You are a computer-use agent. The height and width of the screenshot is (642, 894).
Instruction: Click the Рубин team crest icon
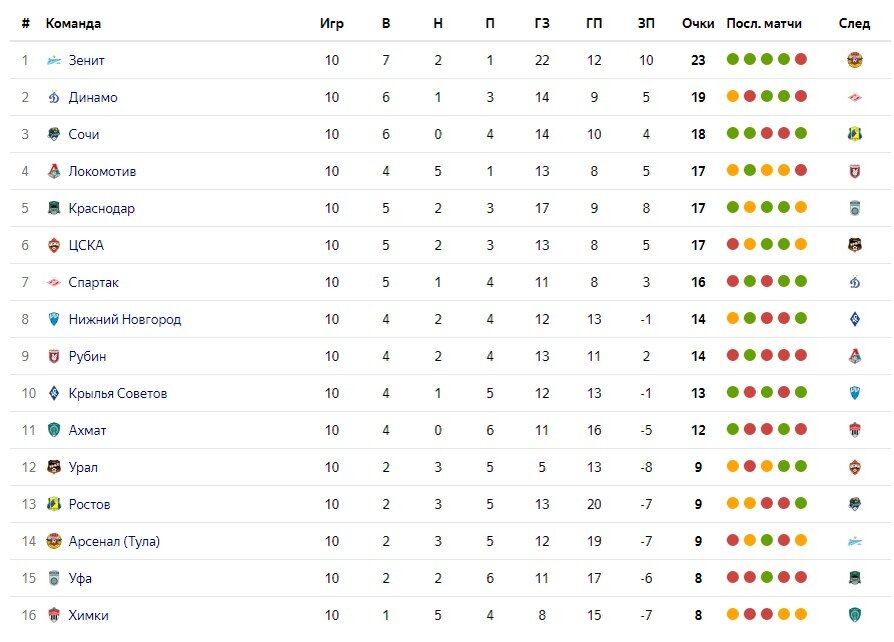[54, 356]
